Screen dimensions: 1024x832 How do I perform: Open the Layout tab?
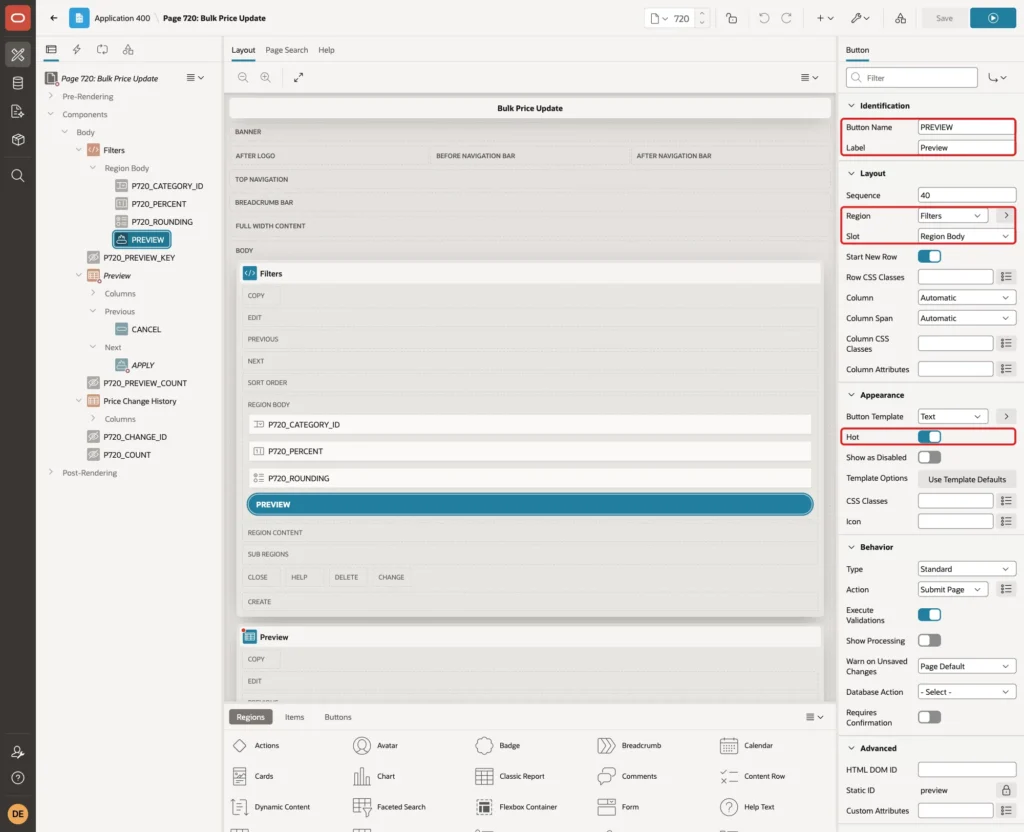pos(243,50)
